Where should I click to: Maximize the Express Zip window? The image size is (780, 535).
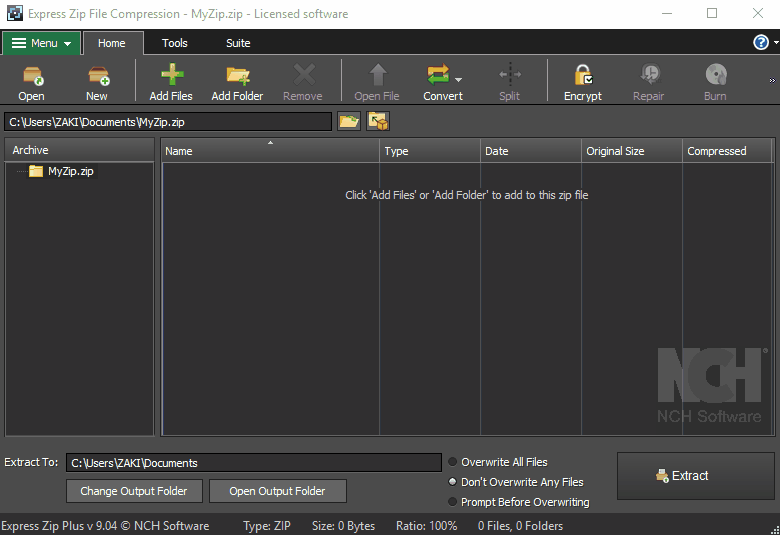(x=712, y=13)
